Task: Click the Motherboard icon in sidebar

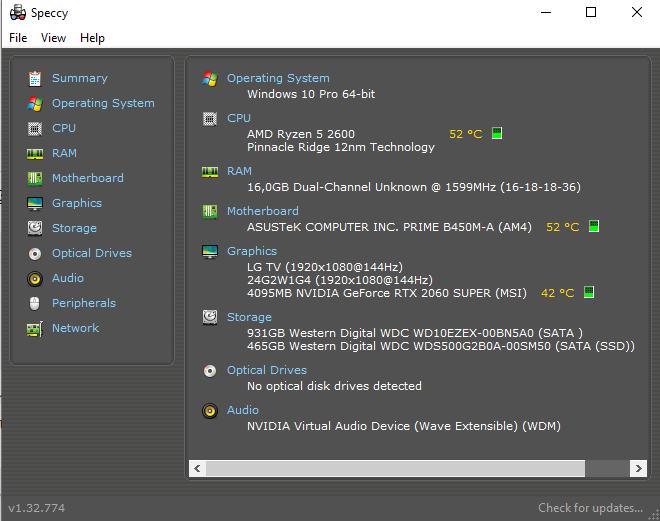Action: pyautogui.click(x=35, y=178)
